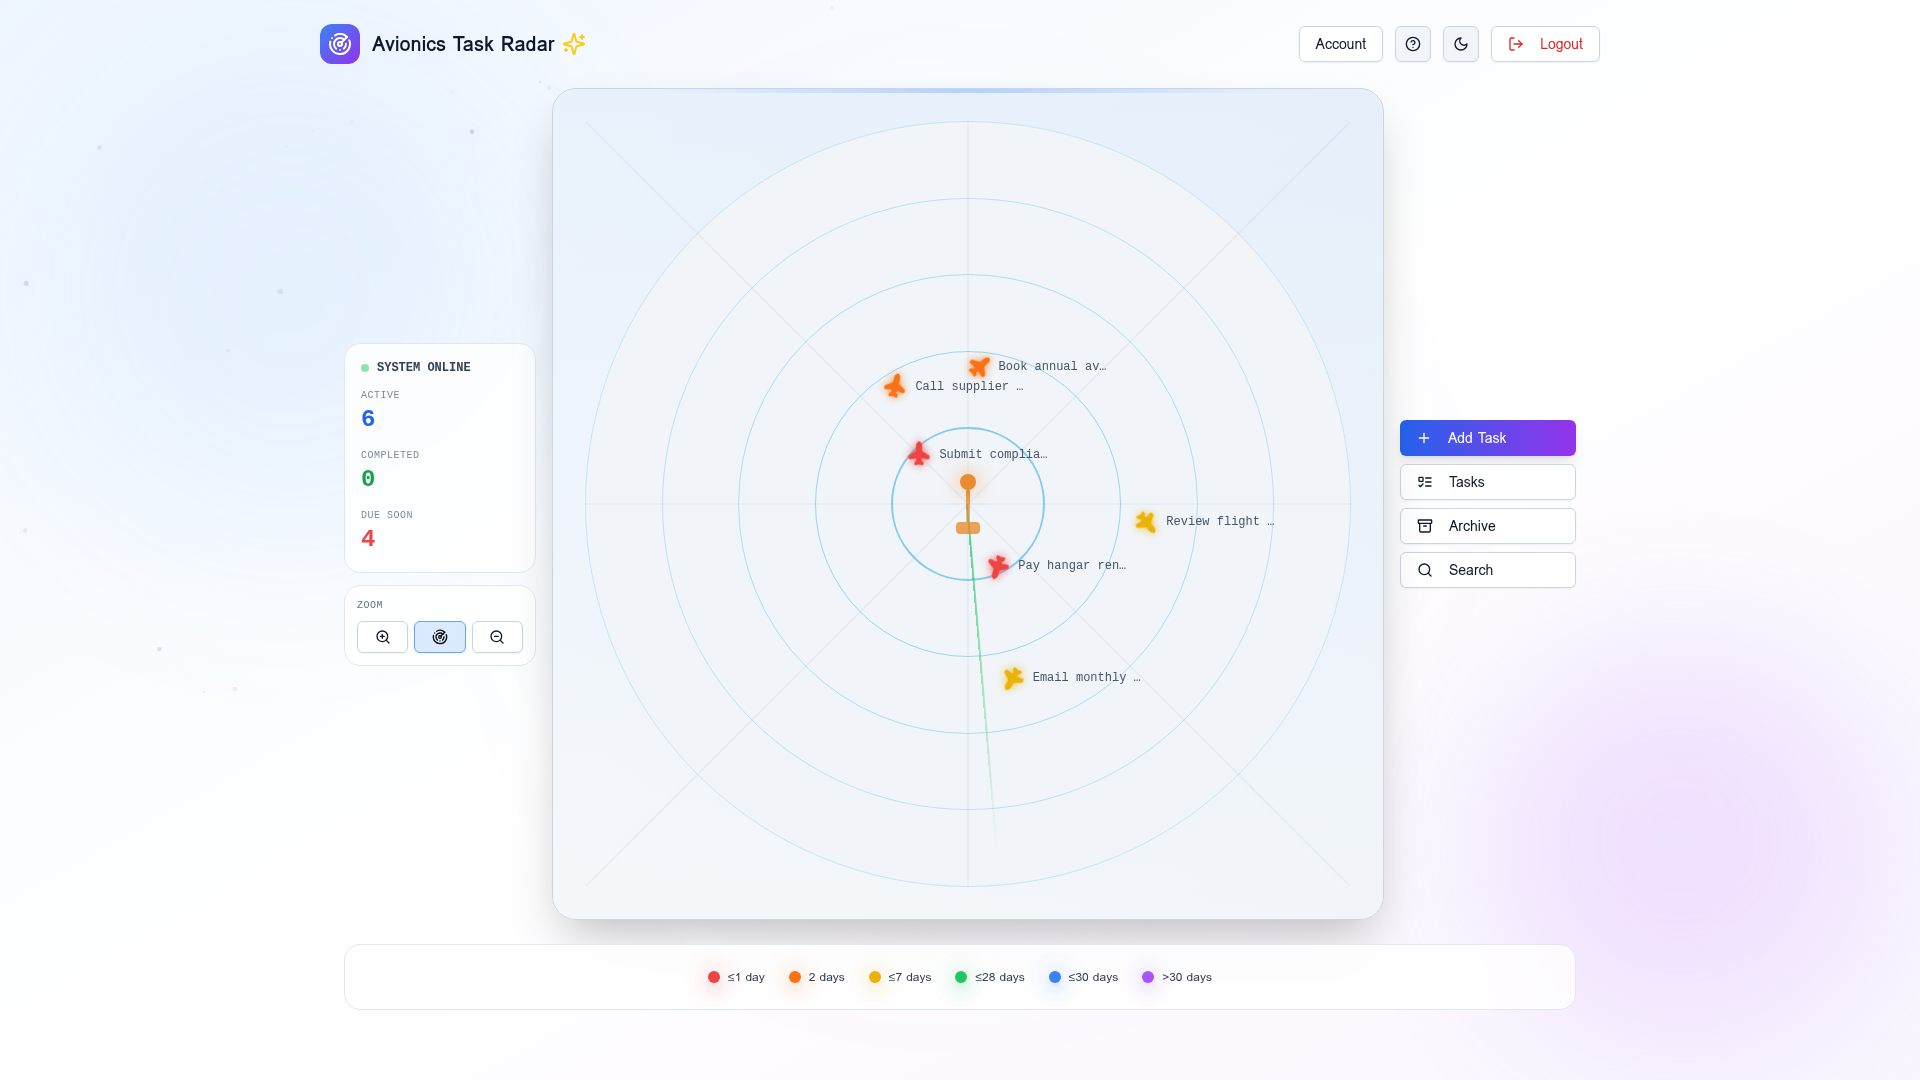The width and height of the screenshot is (1920, 1080).
Task: Click the yellow ≤7 days legend dot
Action: point(875,977)
